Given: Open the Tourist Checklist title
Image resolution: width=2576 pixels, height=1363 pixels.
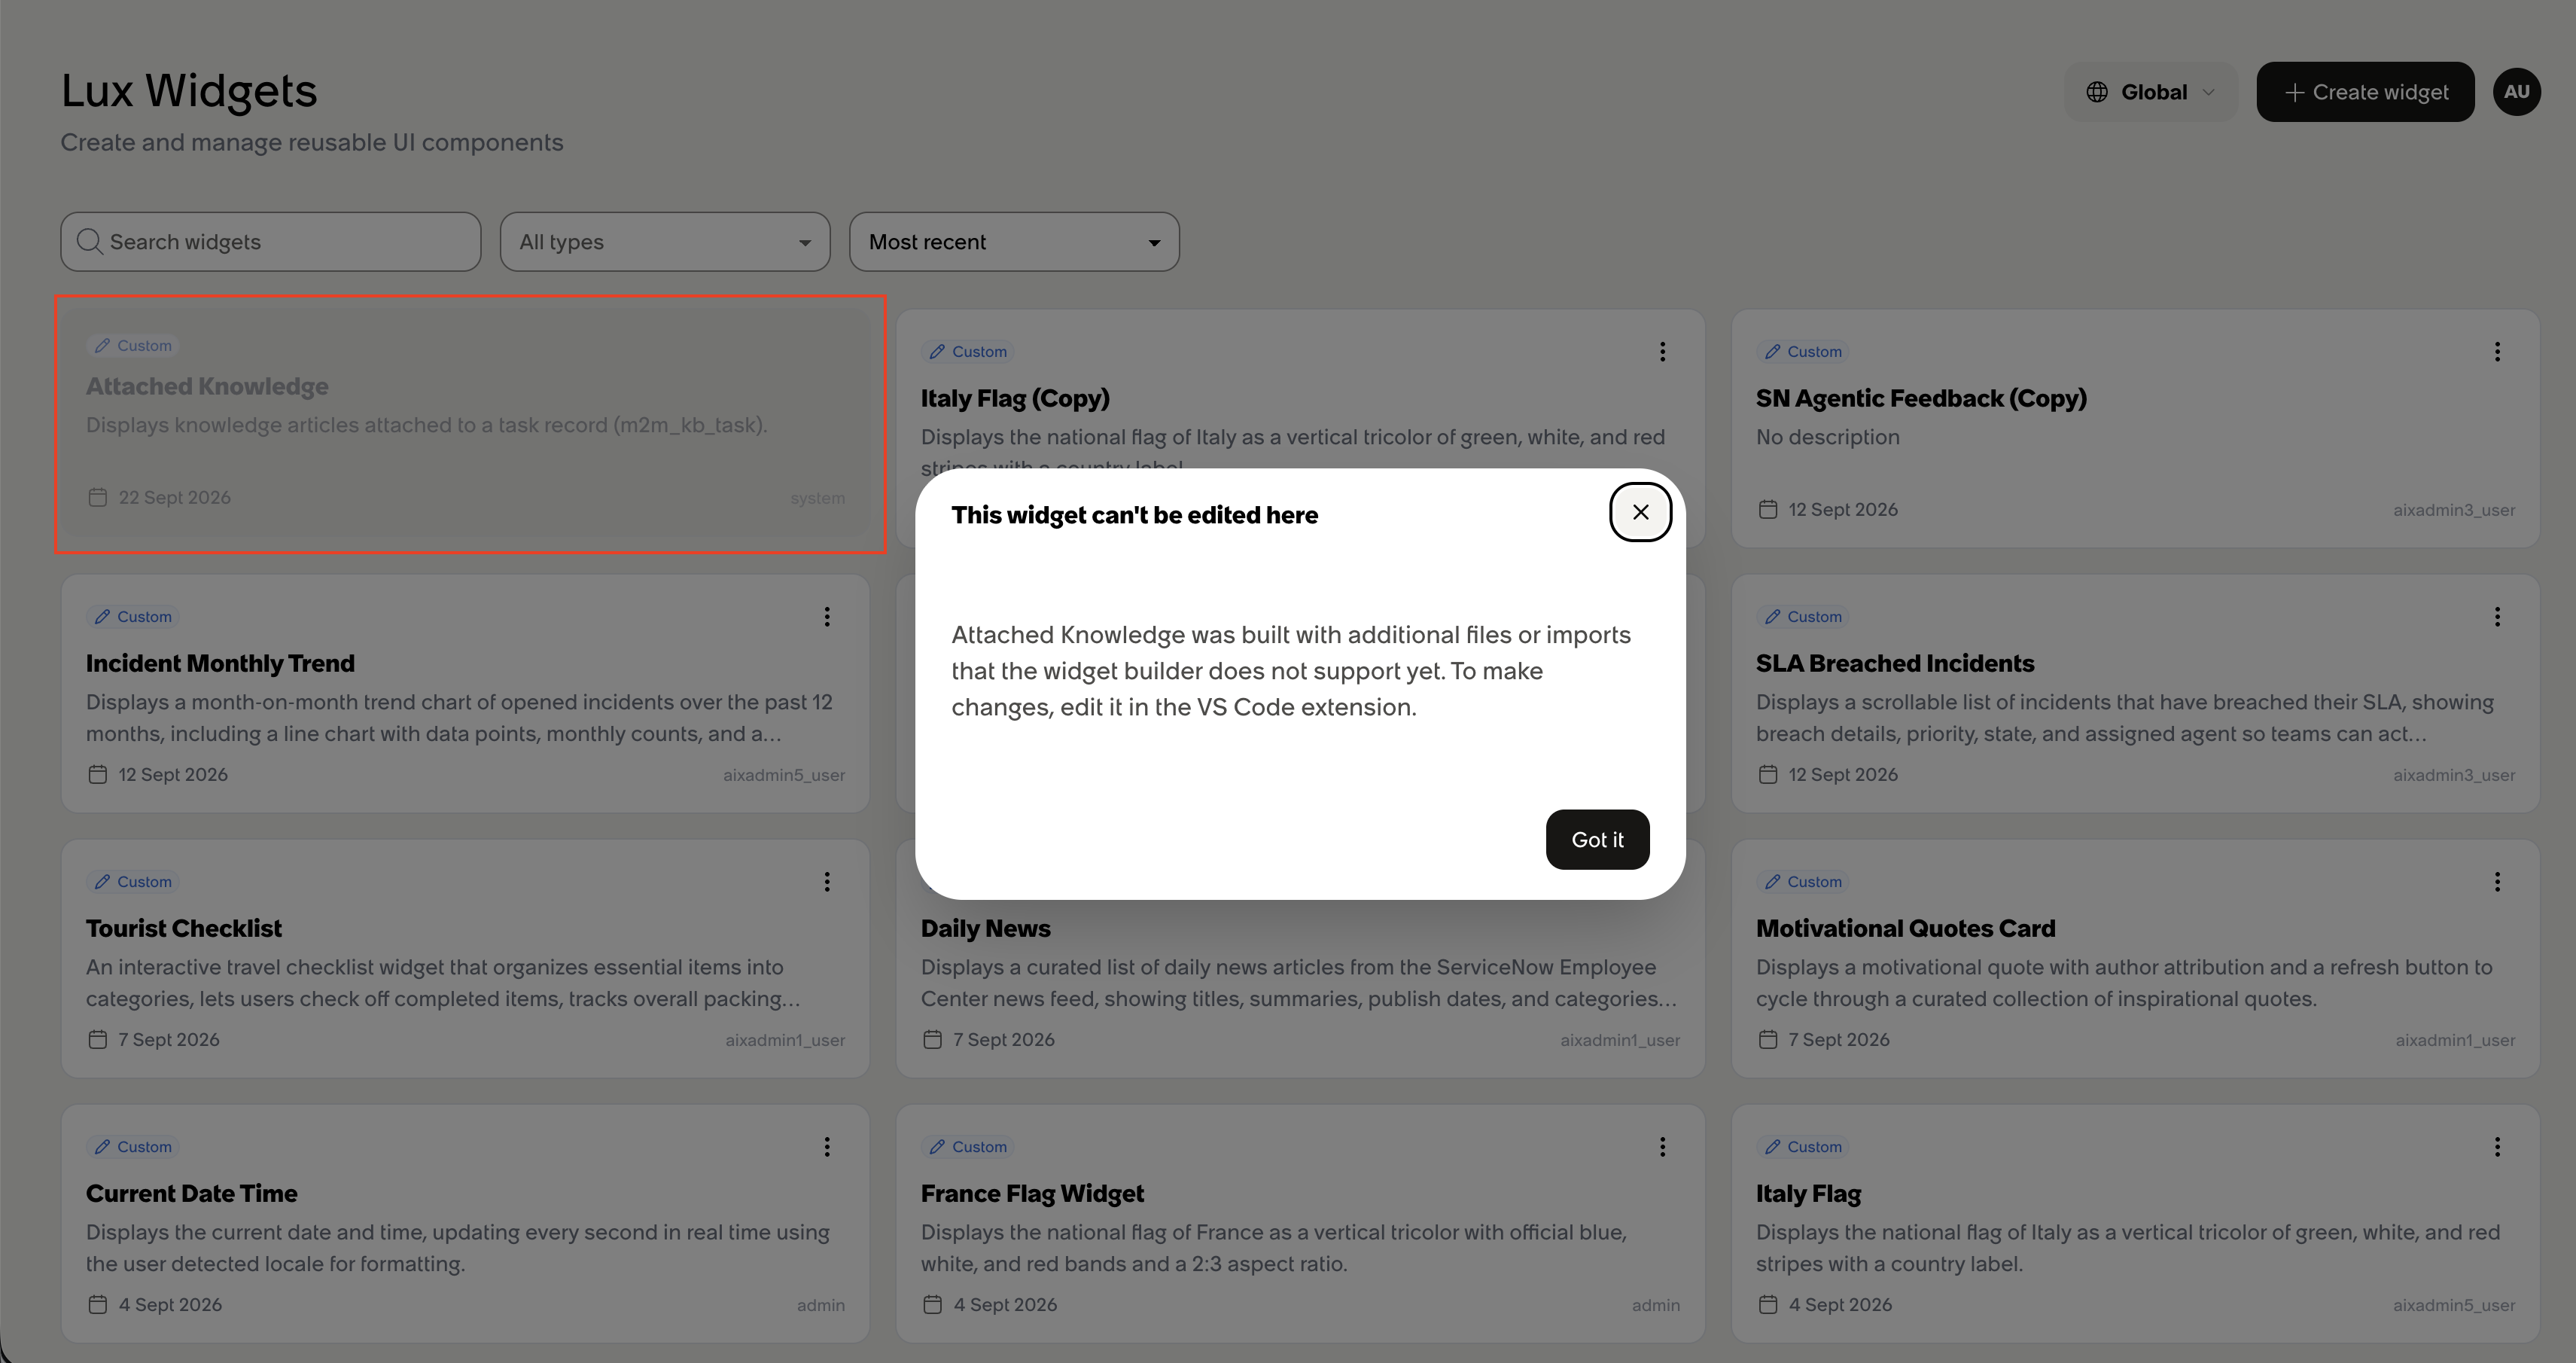Looking at the screenshot, I should point(184,929).
